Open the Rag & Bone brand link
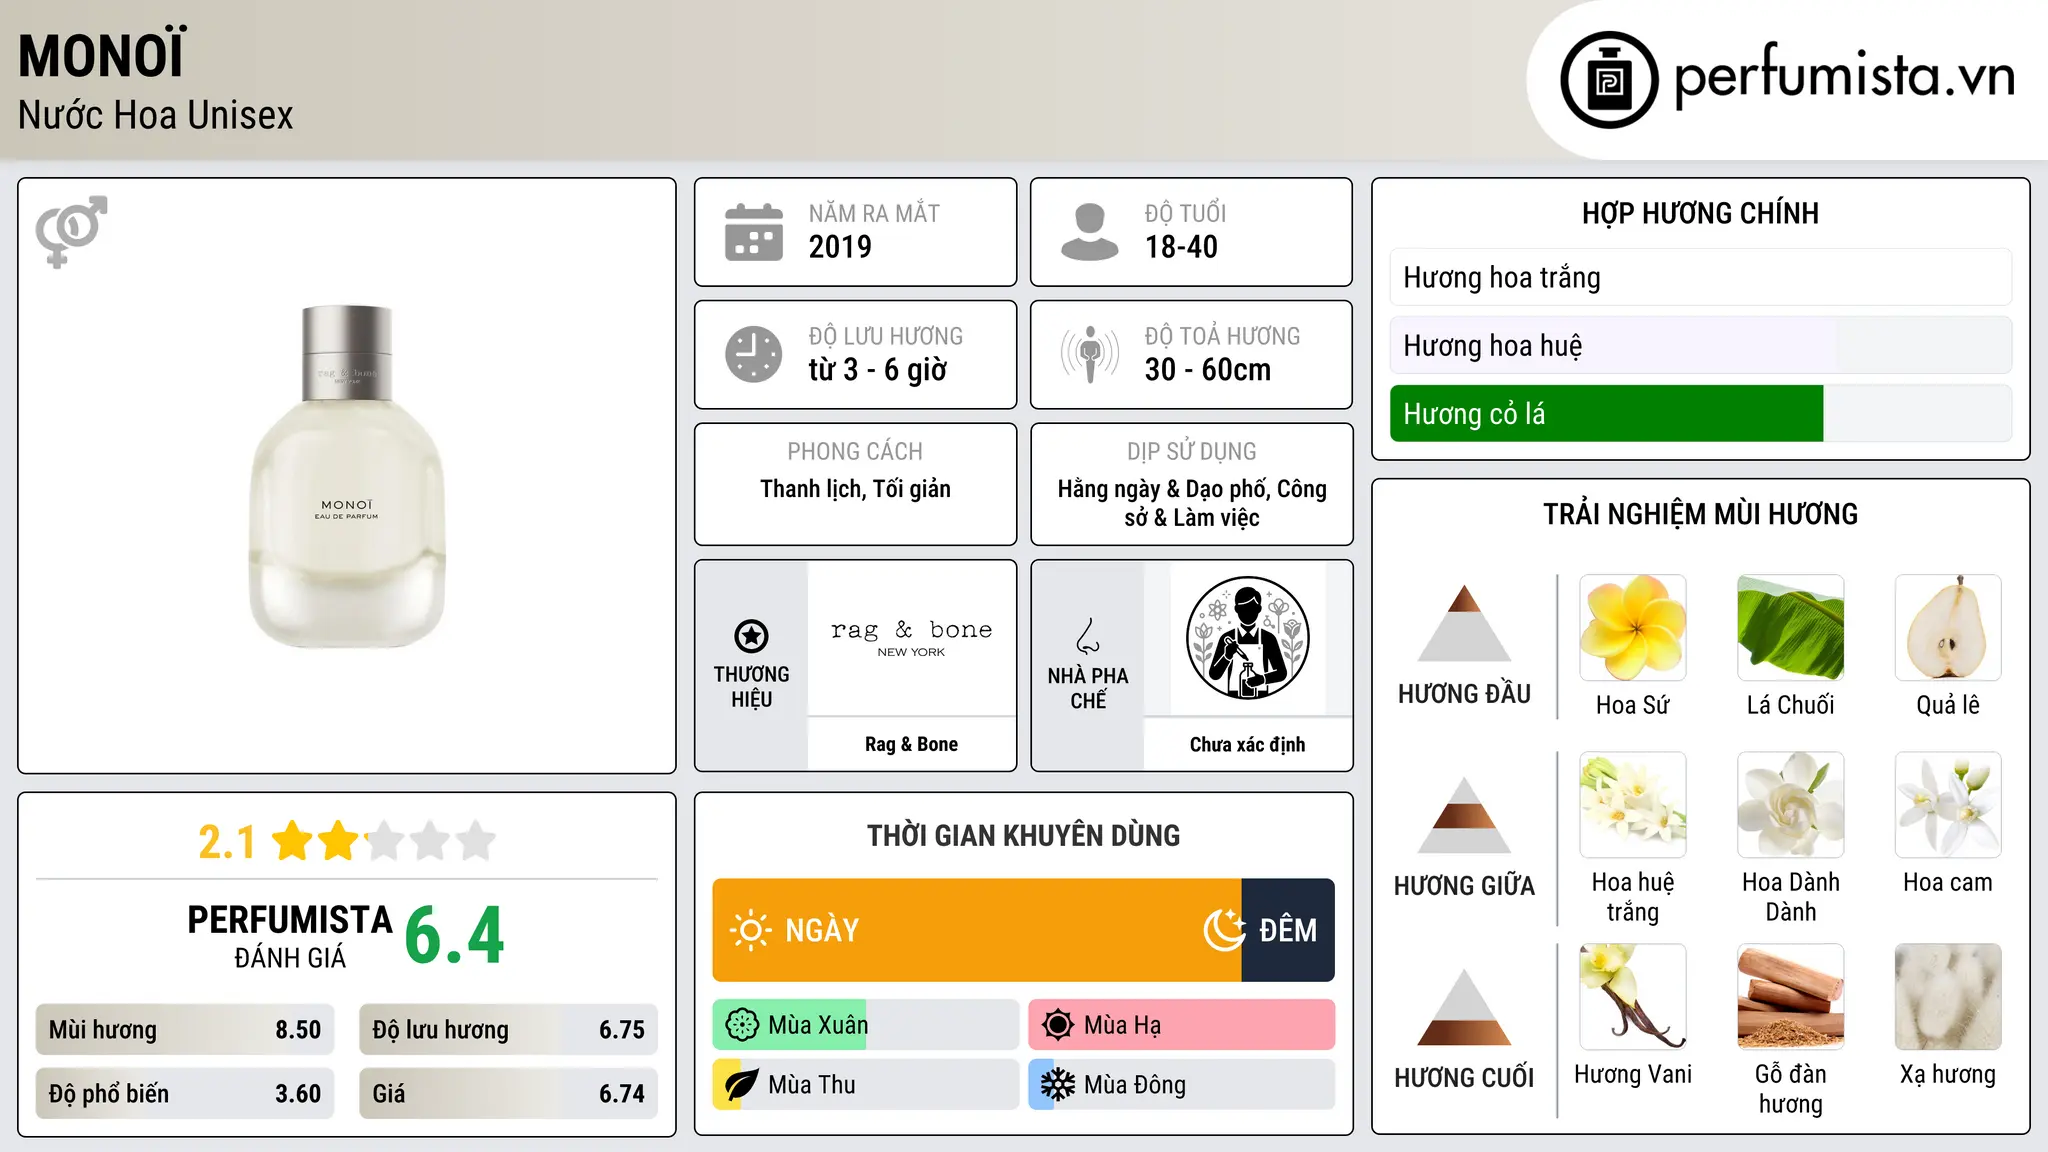Screen dimensions: 2048x1152 point(911,744)
